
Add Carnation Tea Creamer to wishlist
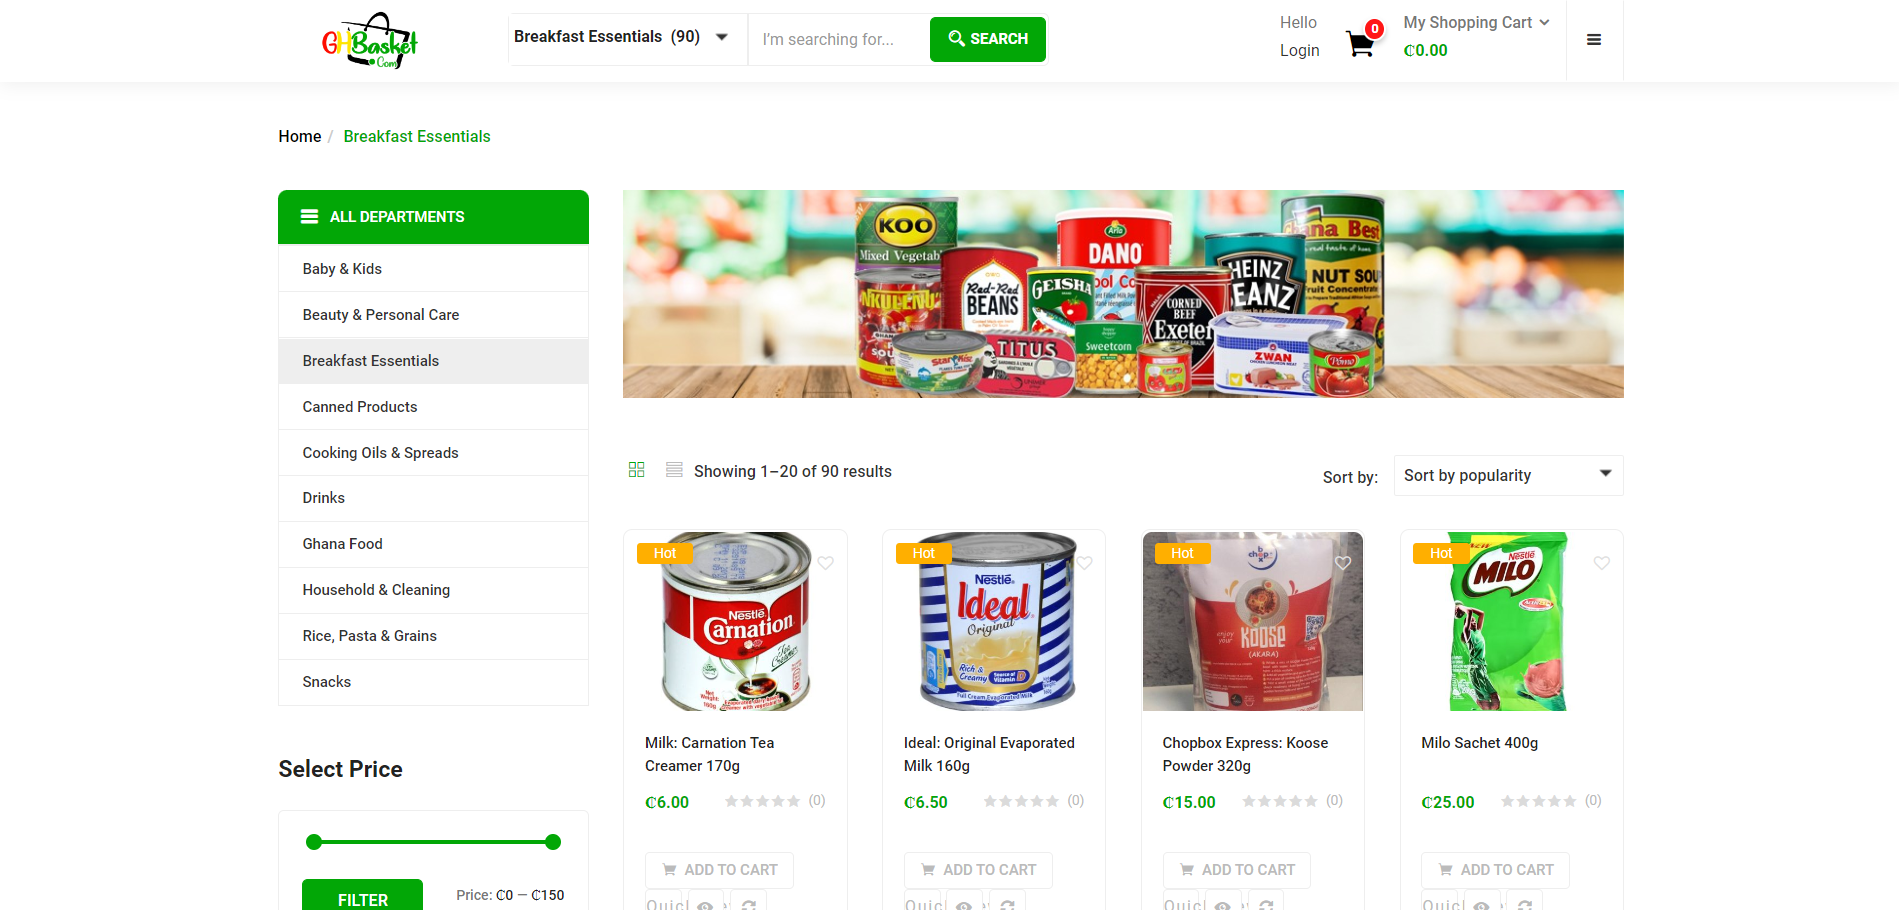coord(826,563)
